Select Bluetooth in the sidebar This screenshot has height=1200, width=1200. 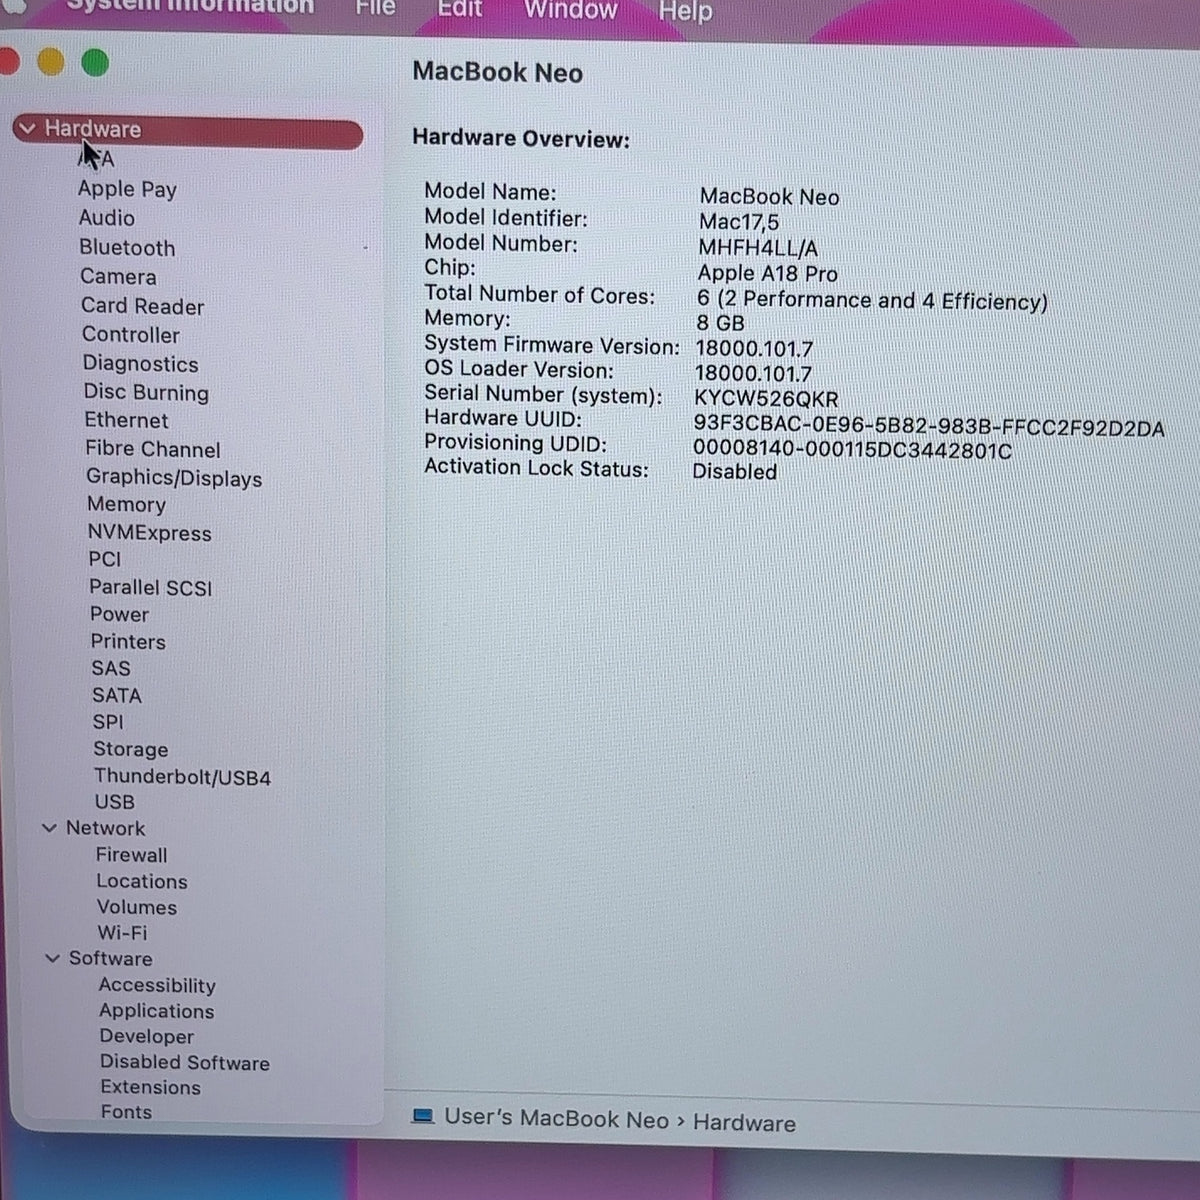(127, 248)
